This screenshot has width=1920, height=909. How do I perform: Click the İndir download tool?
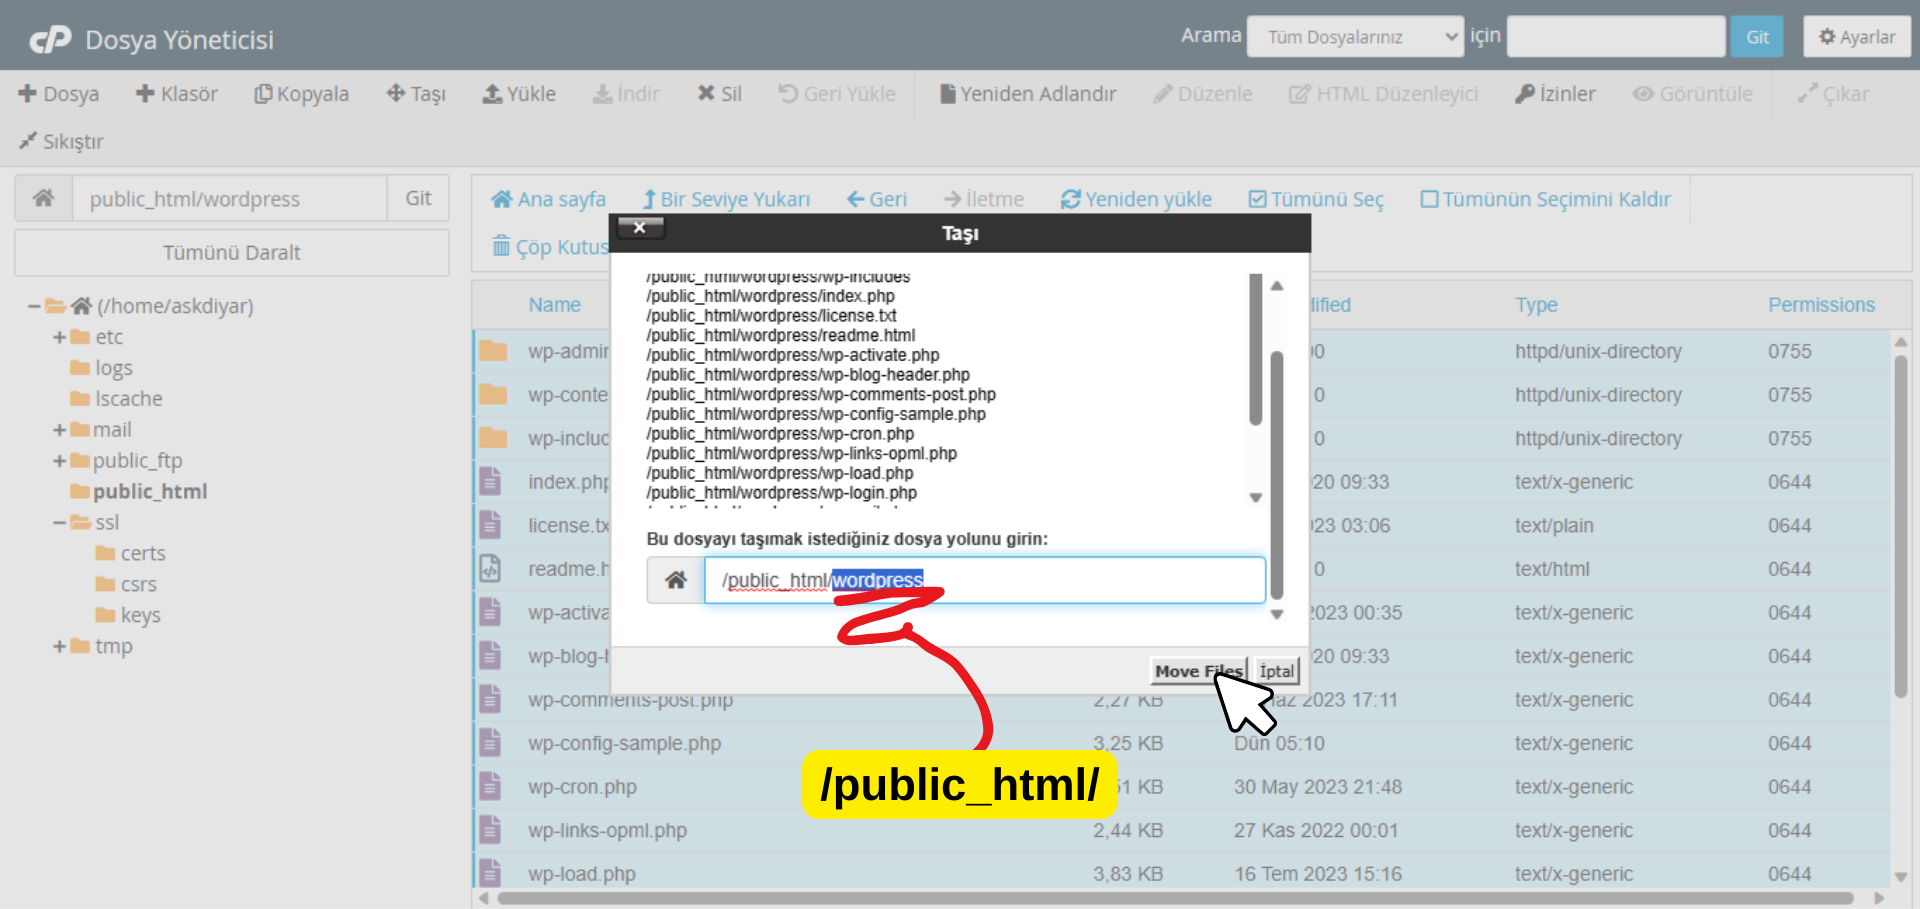pyautogui.click(x=626, y=94)
